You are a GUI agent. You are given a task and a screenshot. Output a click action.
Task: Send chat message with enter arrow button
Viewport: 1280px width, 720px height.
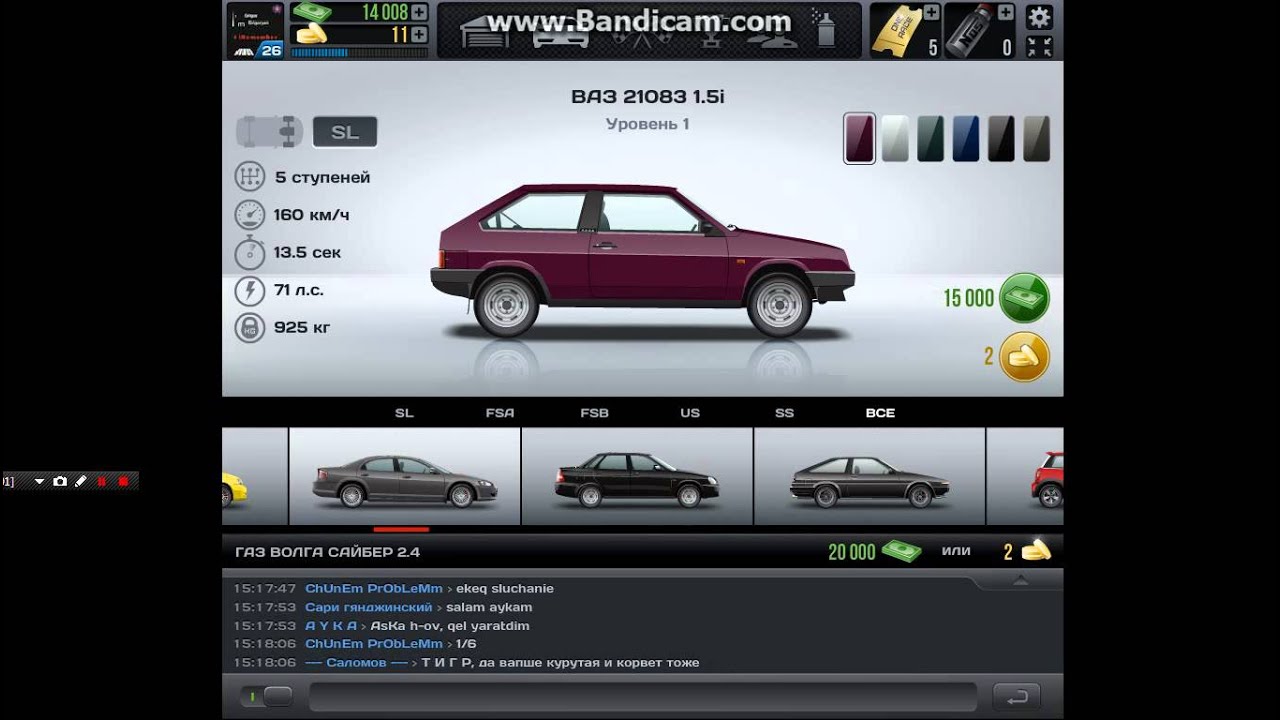tap(1016, 696)
